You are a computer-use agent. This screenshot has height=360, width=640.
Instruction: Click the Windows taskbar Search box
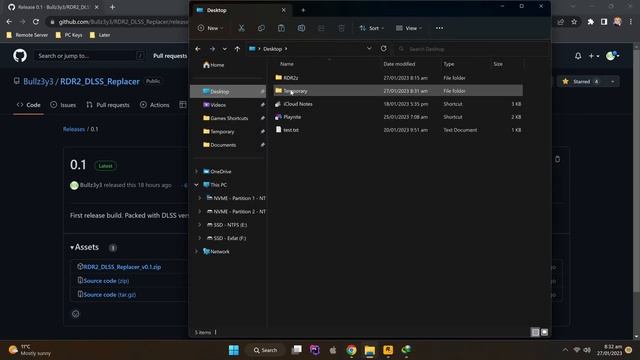(265, 350)
